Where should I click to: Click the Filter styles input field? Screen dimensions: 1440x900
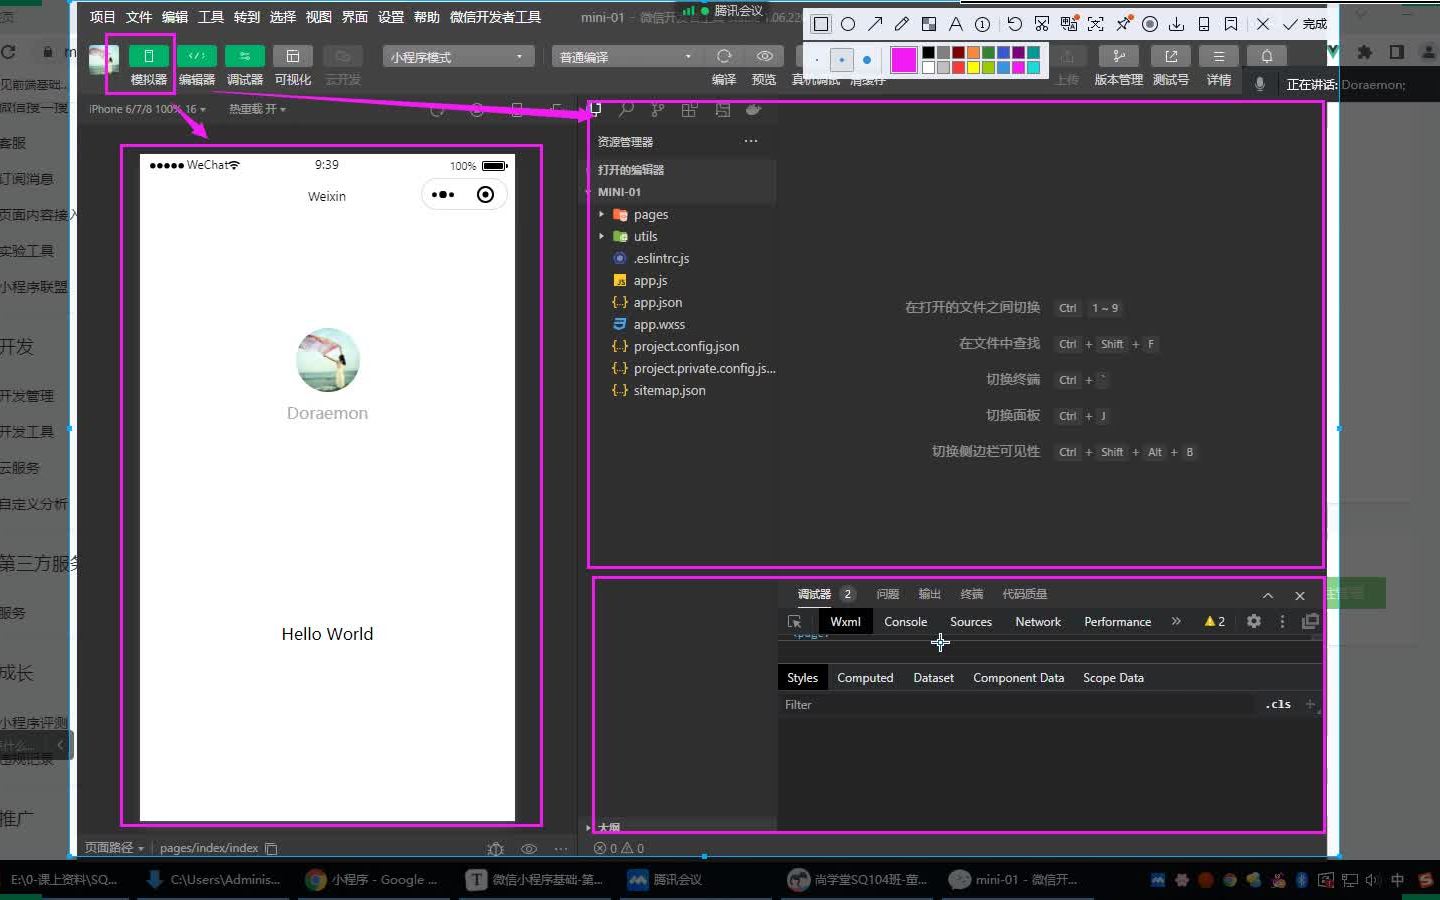pos(1015,705)
